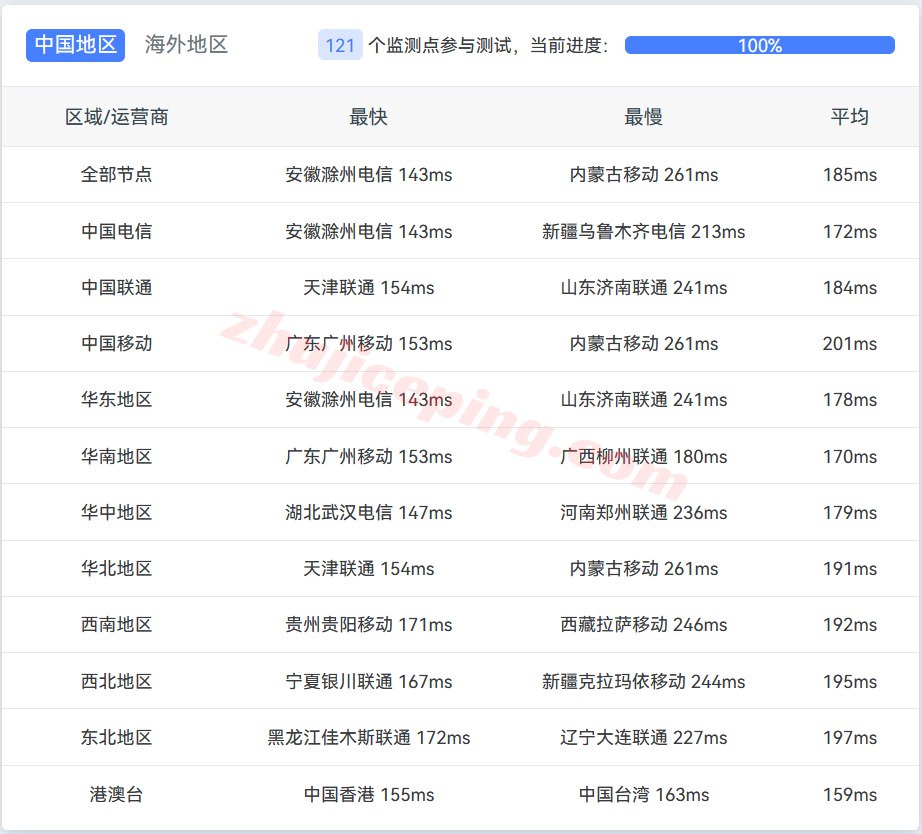The height and width of the screenshot is (834, 922).
Task: Select the 西南地区 row label
Action: (116, 625)
